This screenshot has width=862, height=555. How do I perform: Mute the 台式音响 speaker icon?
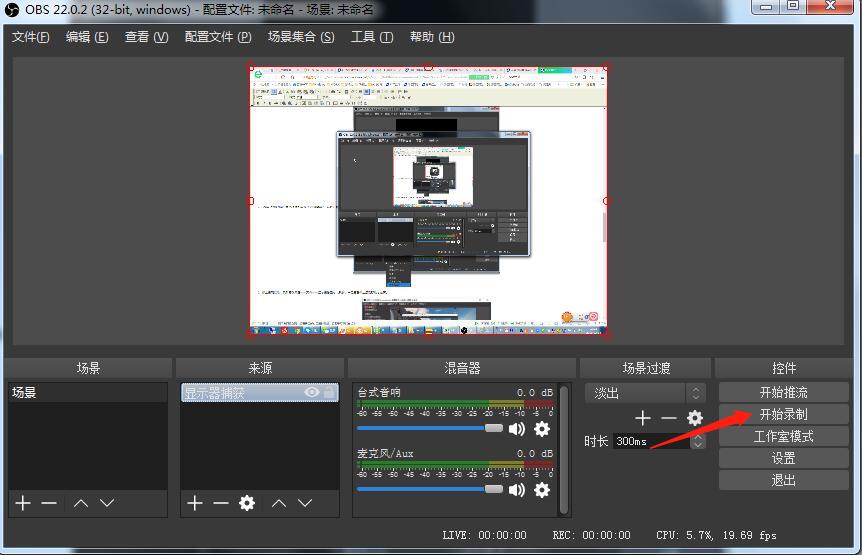tap(517, 428)
